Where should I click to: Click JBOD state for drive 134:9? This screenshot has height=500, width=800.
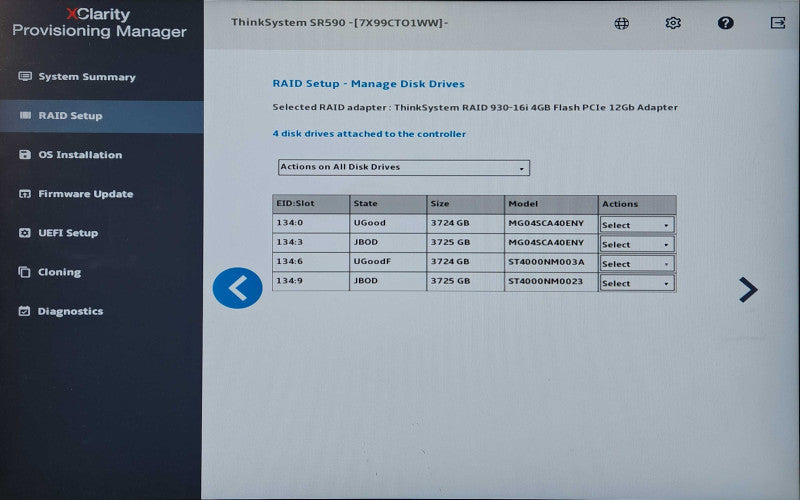(x=388, y=281)
